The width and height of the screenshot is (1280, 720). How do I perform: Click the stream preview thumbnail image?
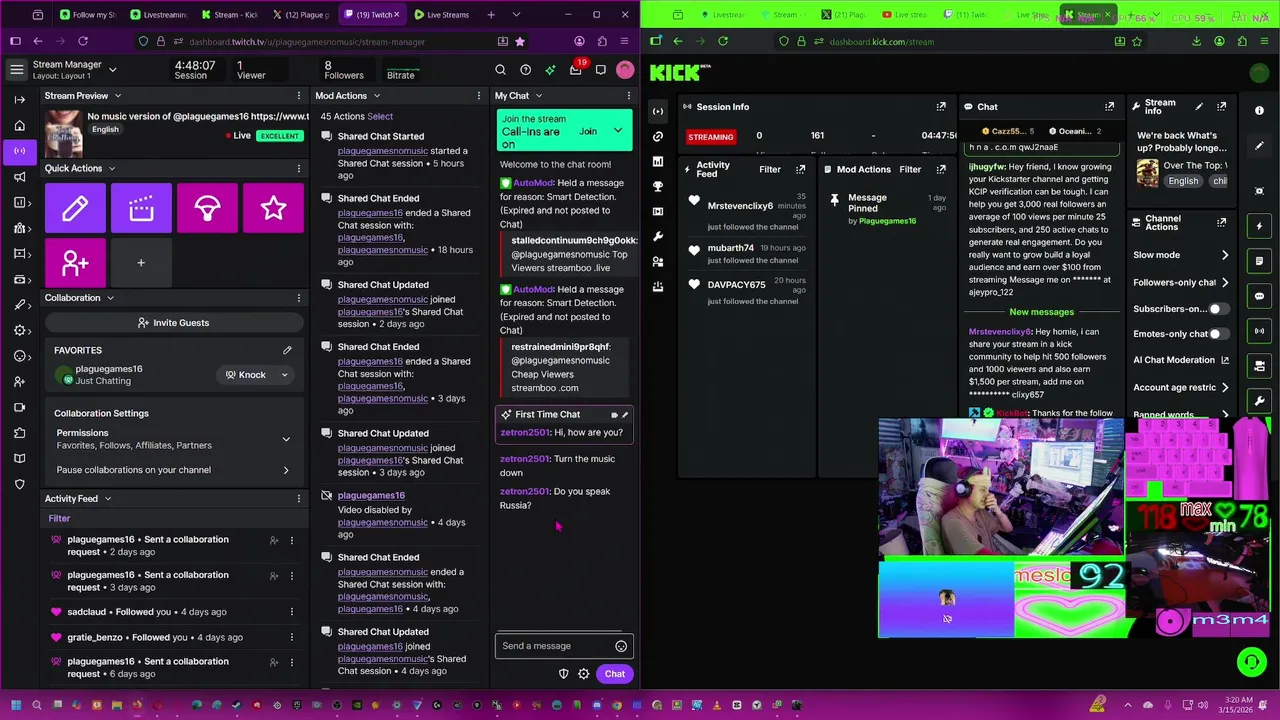pyautogui.click(x=62, y=133)
